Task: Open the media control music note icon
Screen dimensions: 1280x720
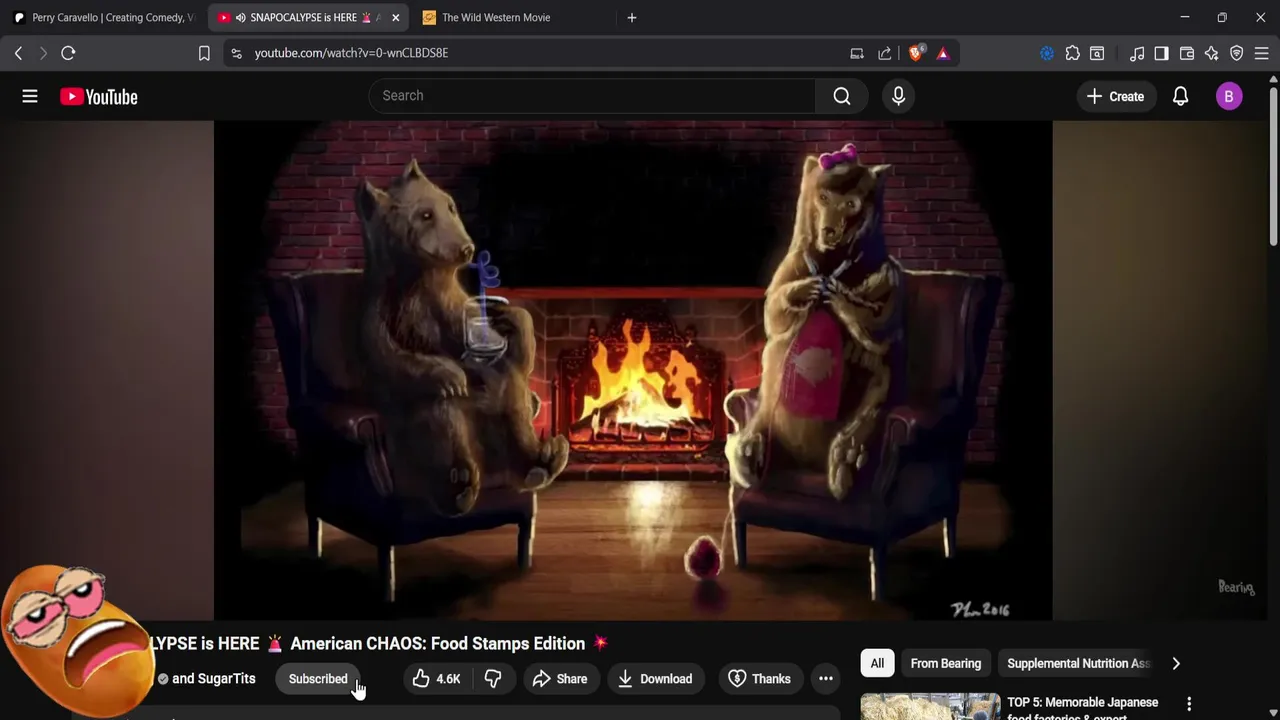Action: (1137, 53)
